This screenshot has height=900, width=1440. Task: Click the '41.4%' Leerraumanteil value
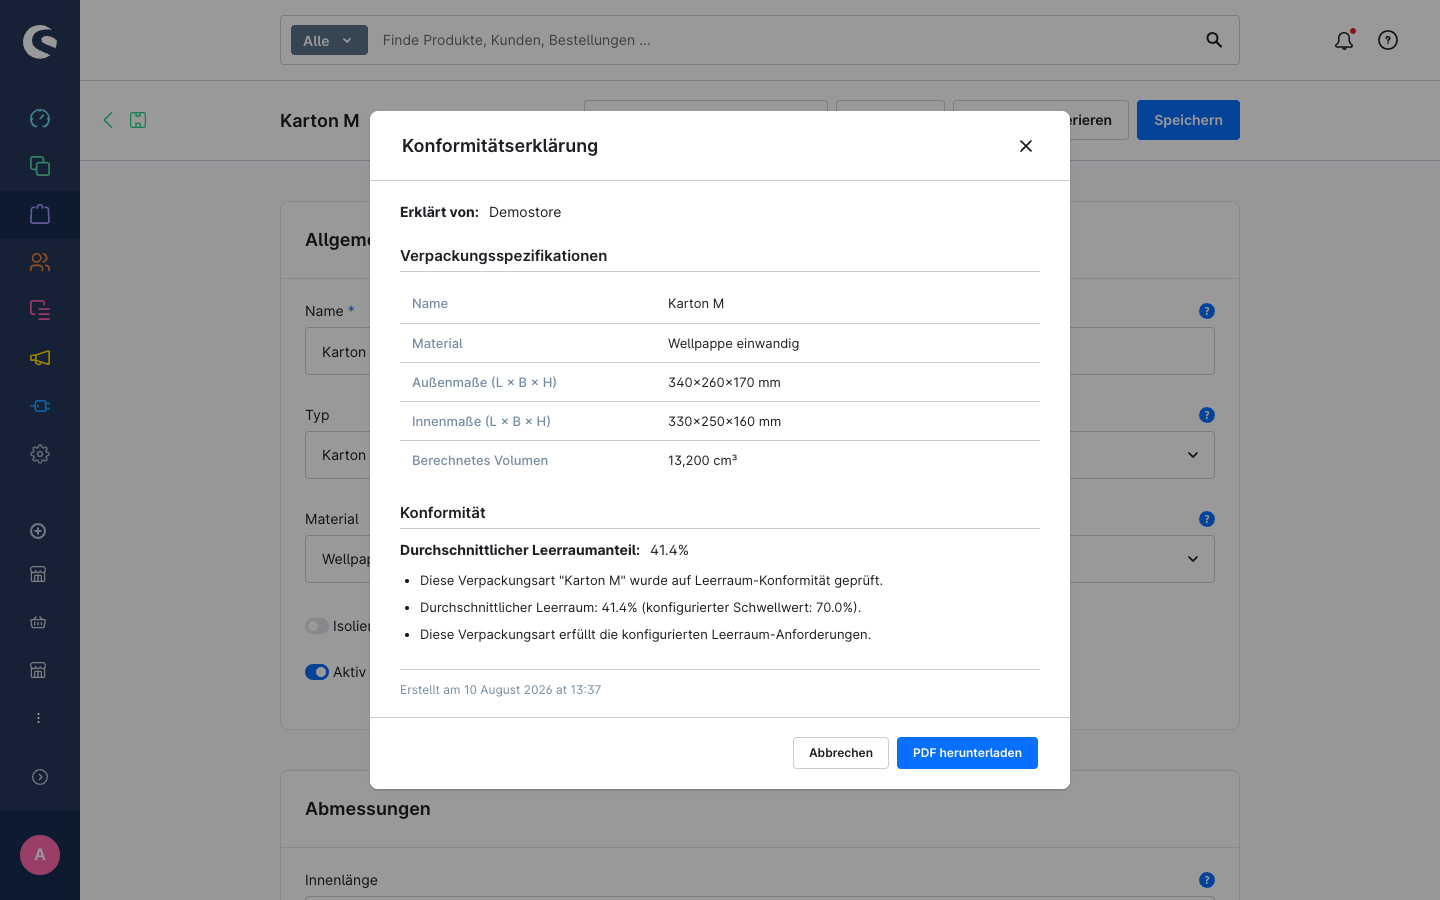[669, 550]
